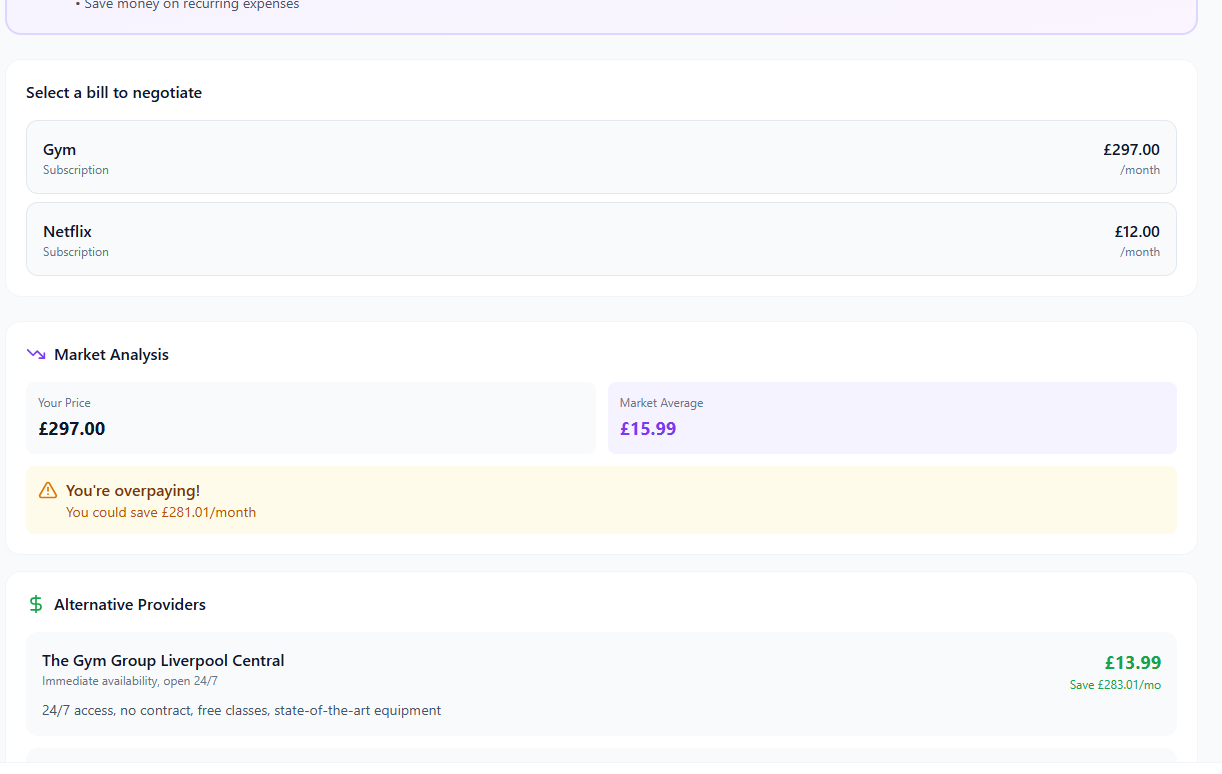Select the Gym subscription bill
1222x774 pixels.
click(x=600, y=157)
